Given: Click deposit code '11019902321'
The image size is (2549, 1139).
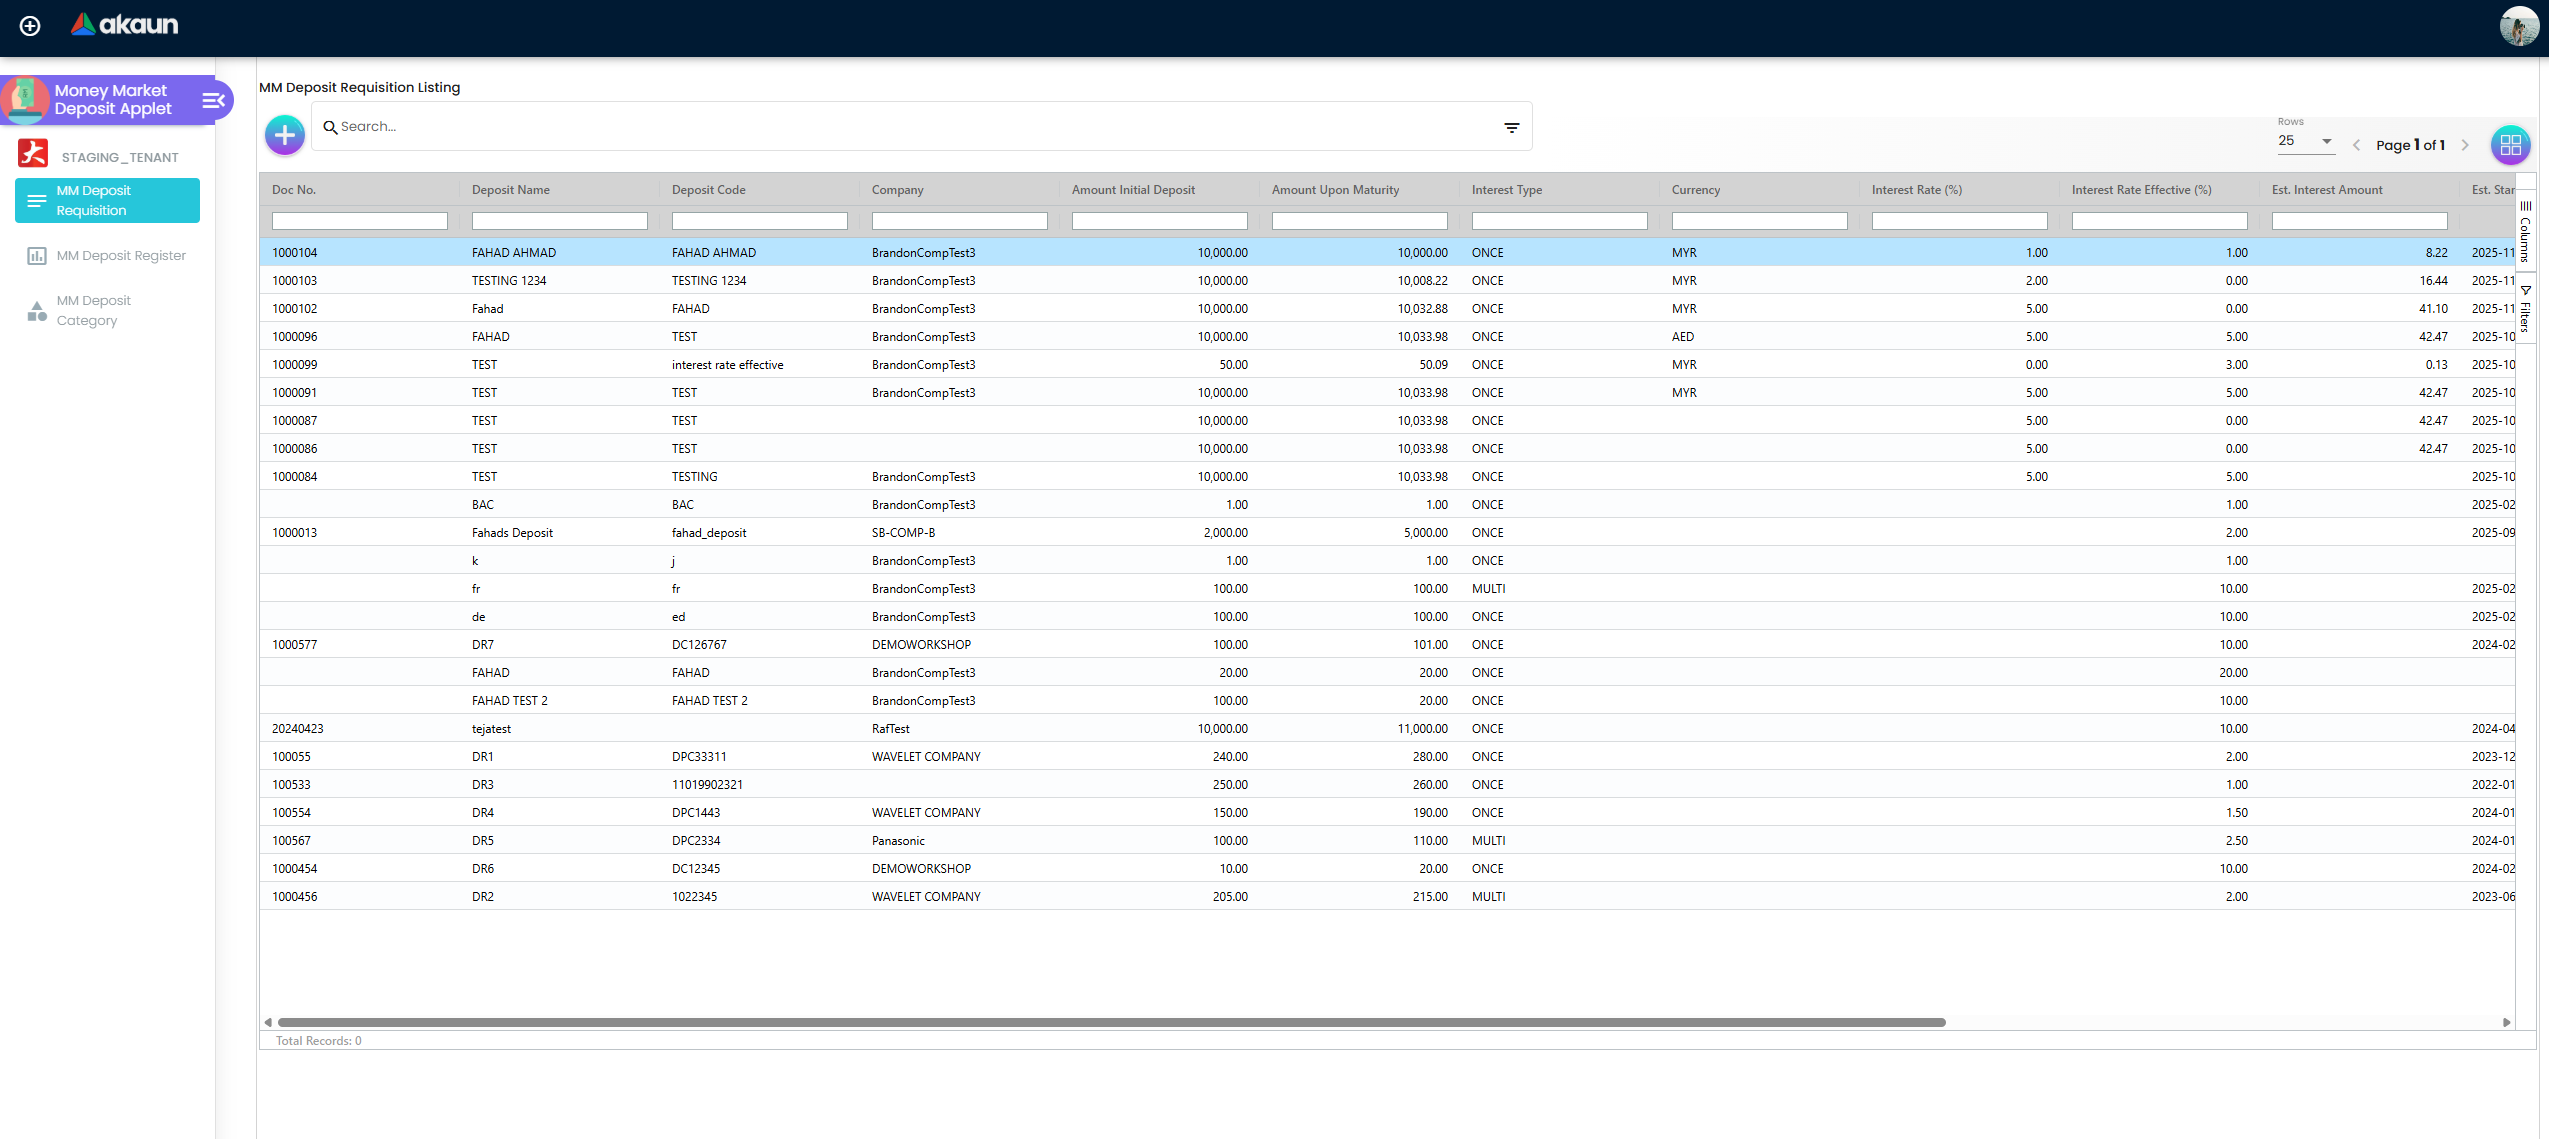Looking at the screenshot, I should (708, 785).
